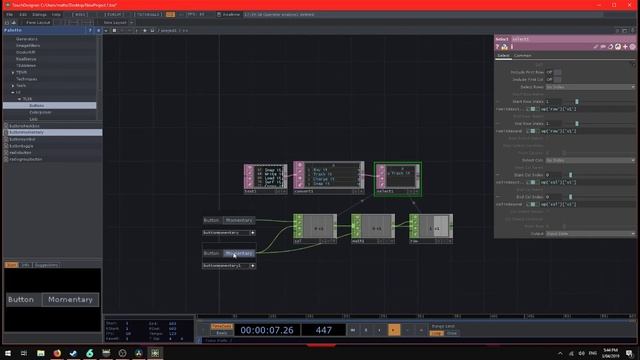The height and width of the screenshot is (360, 640).
Task: Toggle the rowindexstart expression mode switch
Action: click(x=533, y=109)
